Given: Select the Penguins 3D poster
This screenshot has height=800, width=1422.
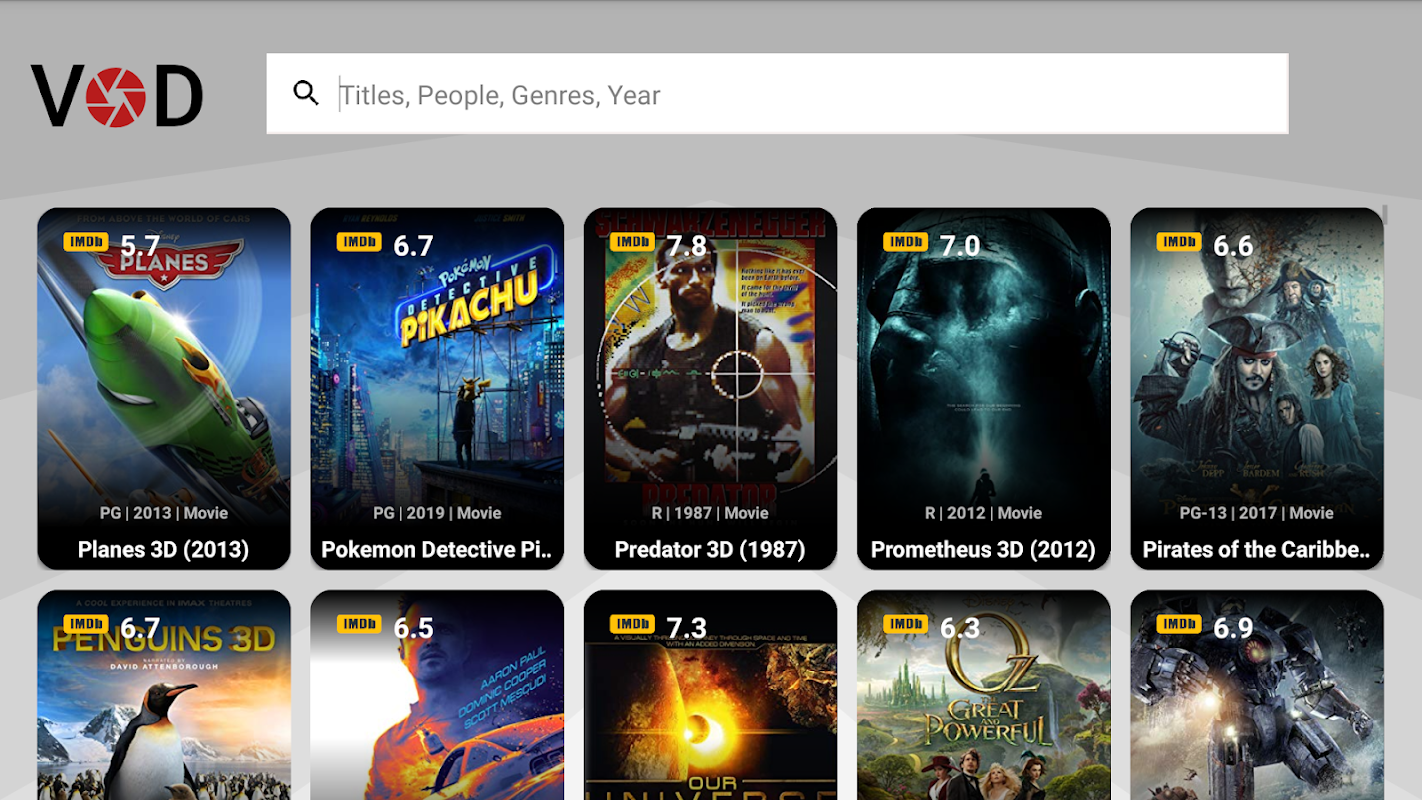Looking at the screenshot, I should point(164,695).
